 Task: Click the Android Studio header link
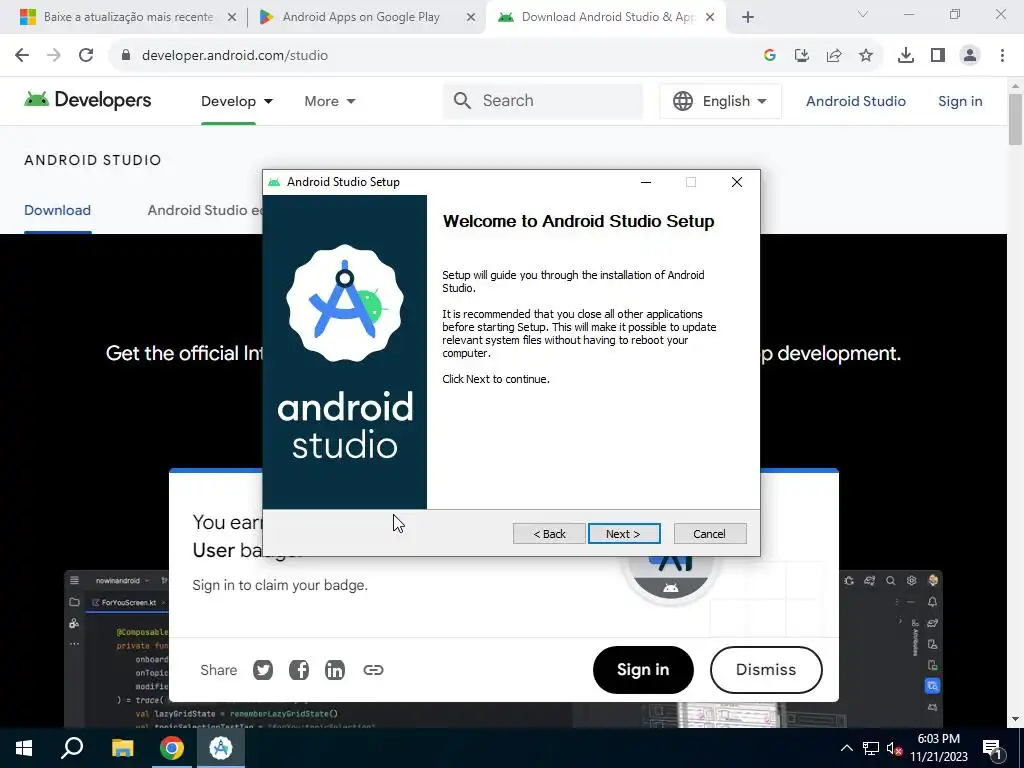pos(856,101)
